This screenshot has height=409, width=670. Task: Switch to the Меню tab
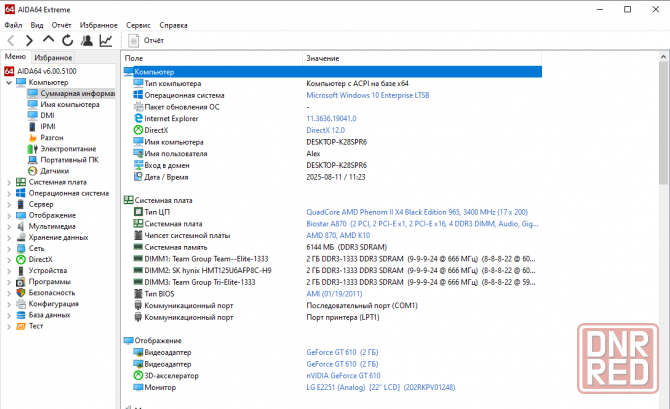[15, 56]
